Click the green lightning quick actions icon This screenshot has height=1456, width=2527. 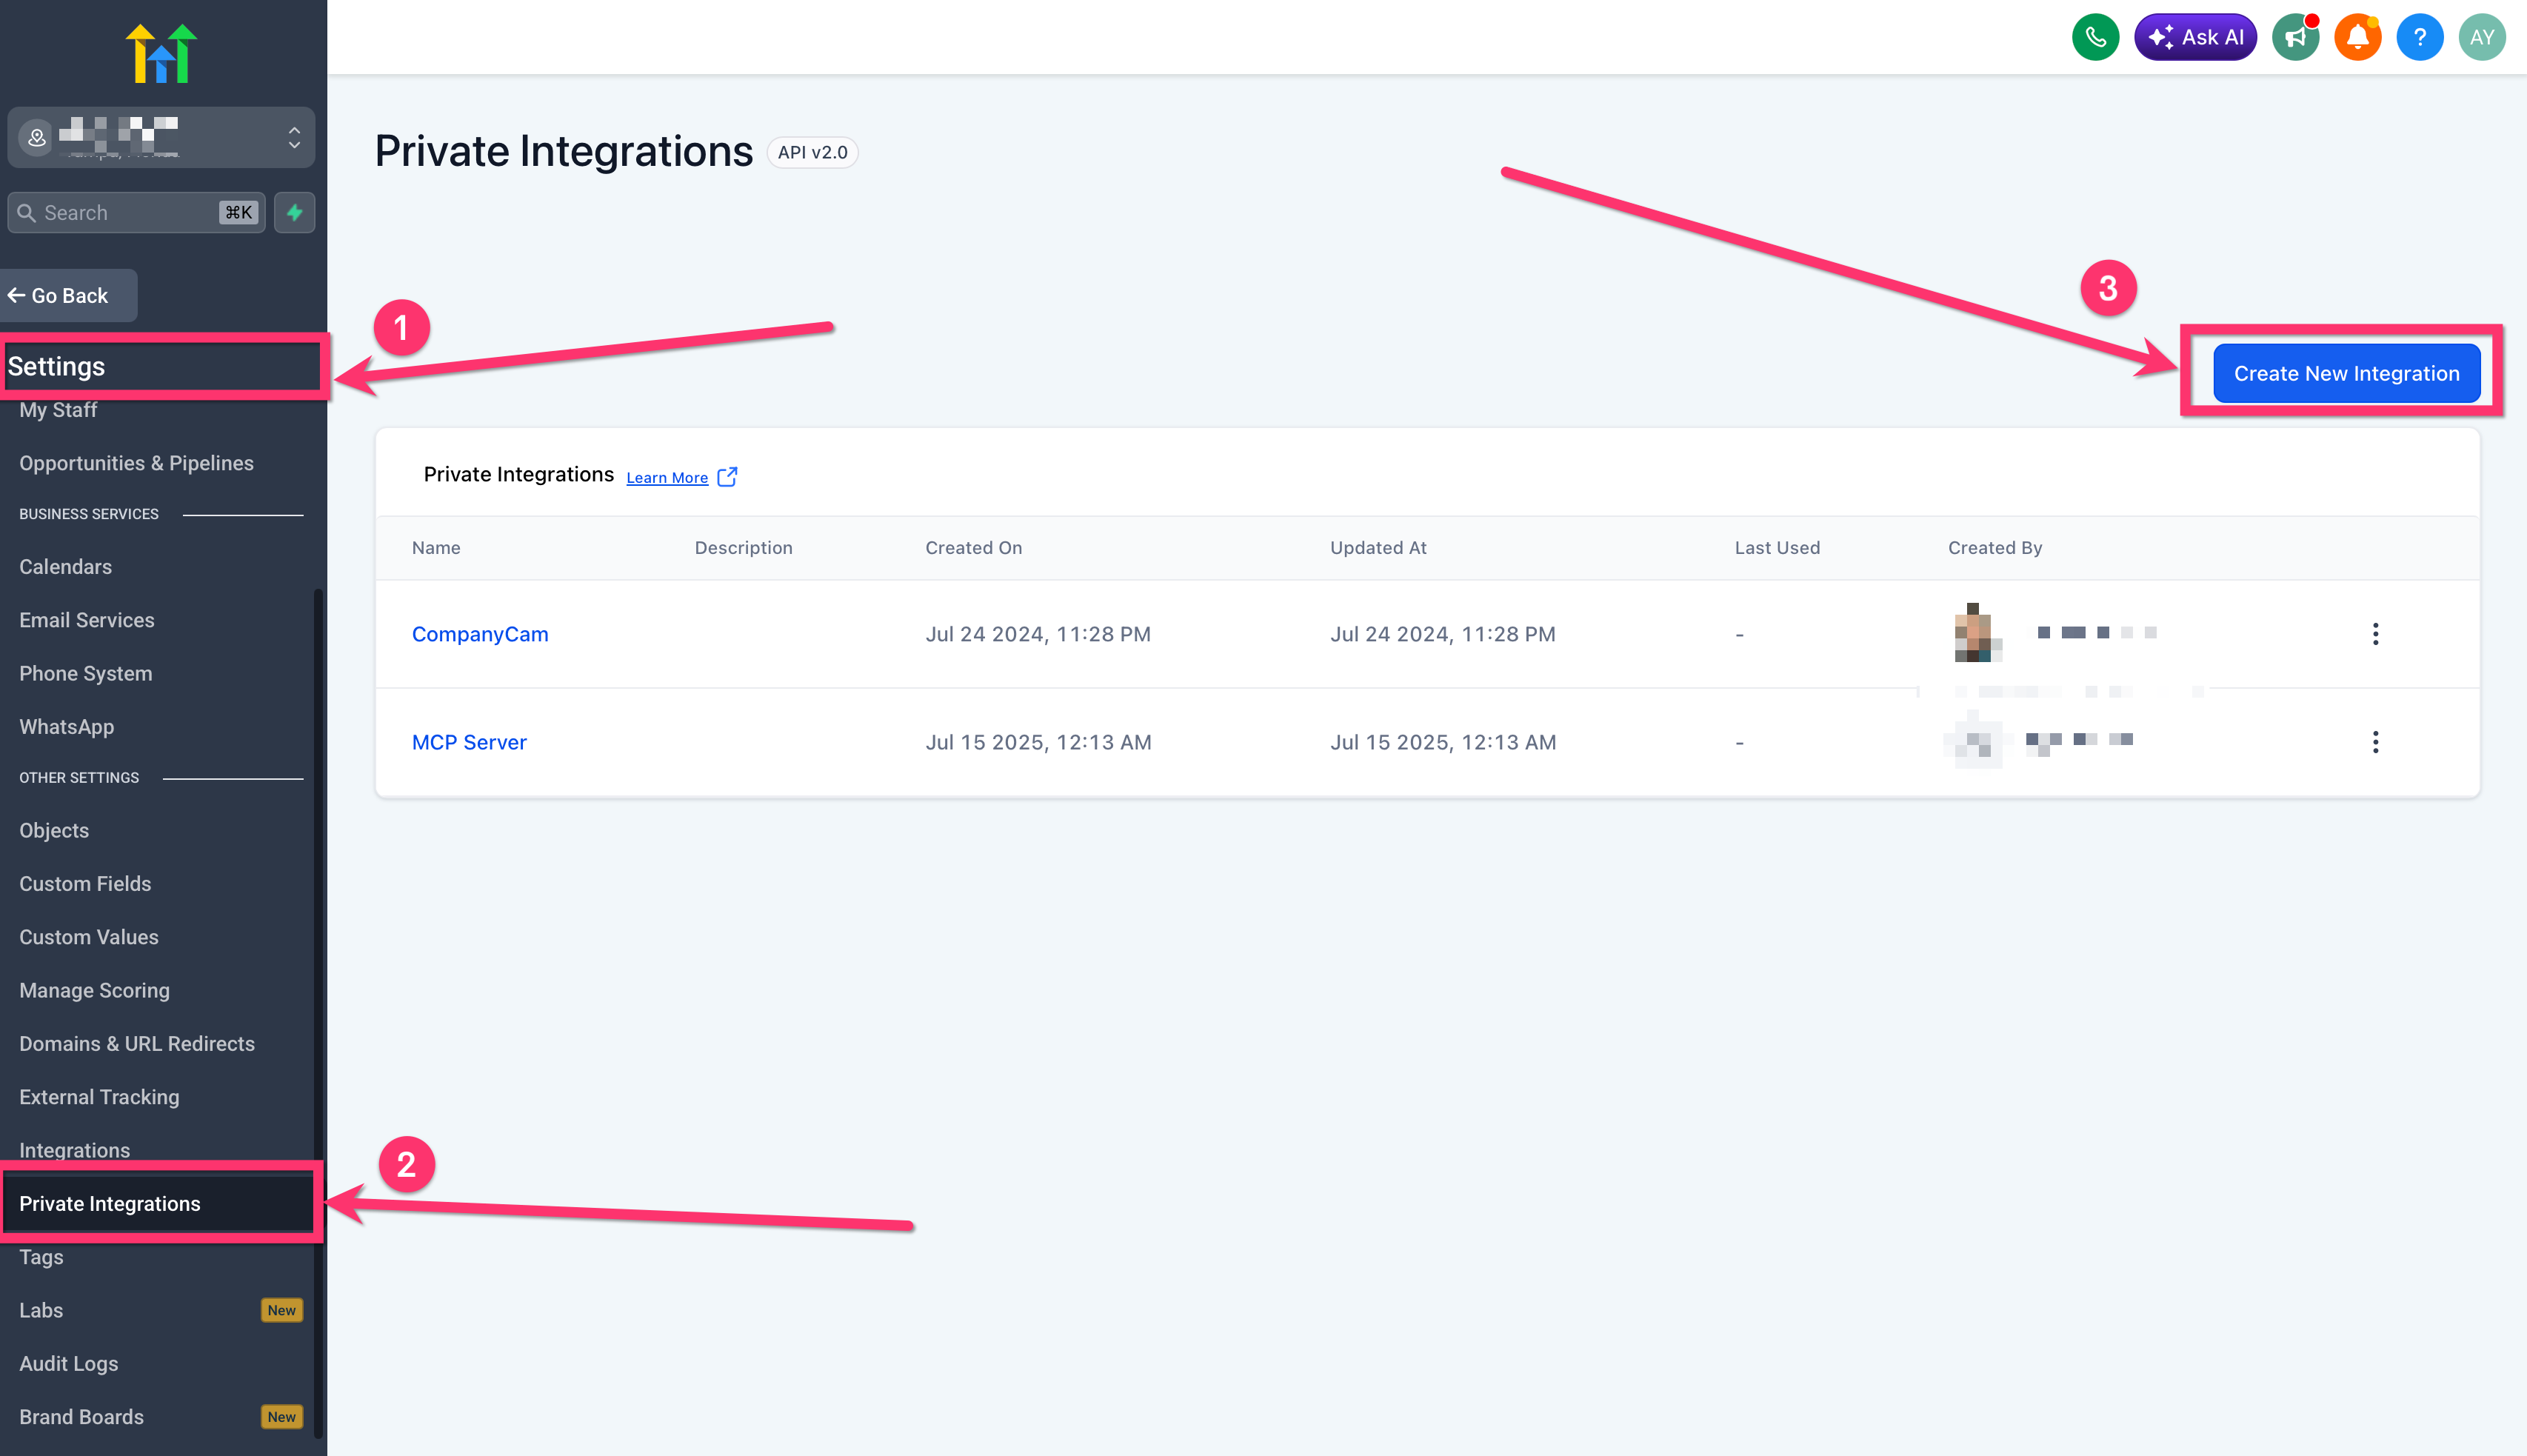pyautogui.click(x=295, y=212)
